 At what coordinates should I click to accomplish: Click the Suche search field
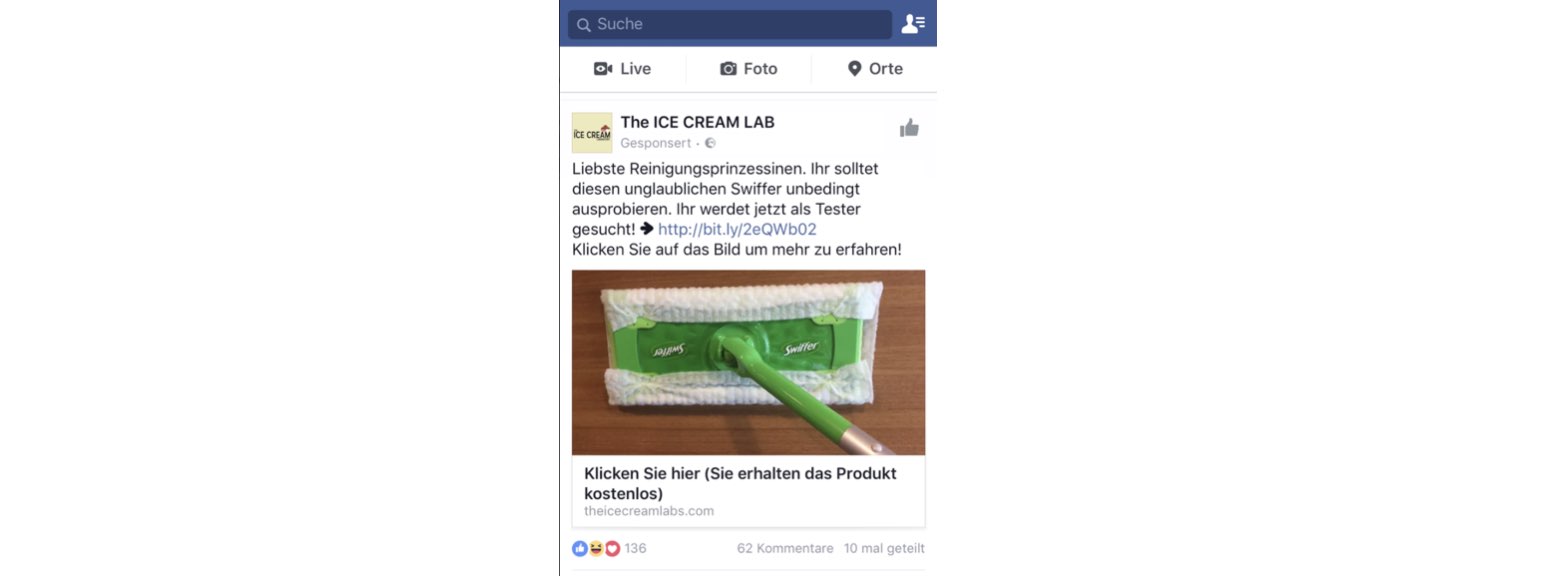pyautogui.click(x=730, y=24)
